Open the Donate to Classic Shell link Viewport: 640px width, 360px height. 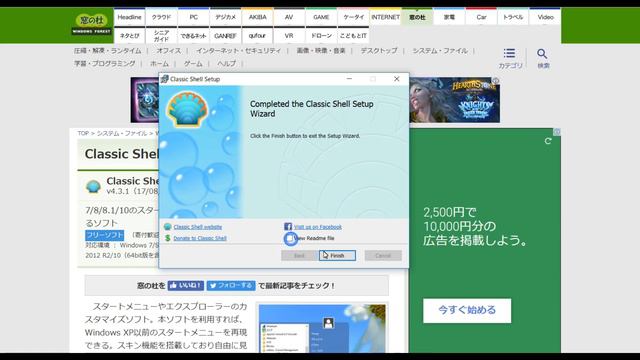coord(200,238)
